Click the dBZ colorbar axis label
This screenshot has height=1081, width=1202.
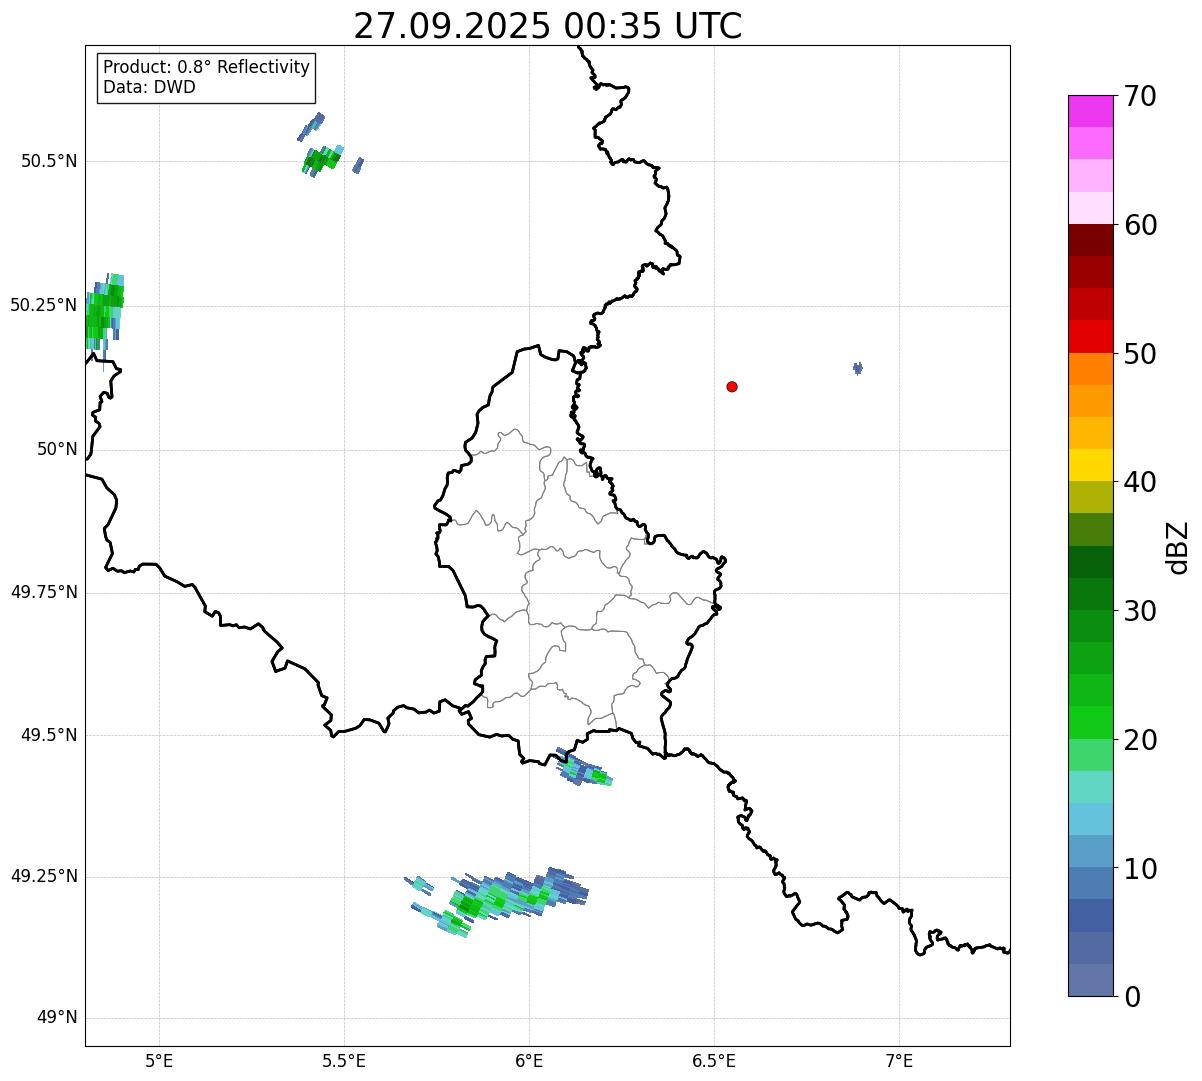tap(1179, 547)
